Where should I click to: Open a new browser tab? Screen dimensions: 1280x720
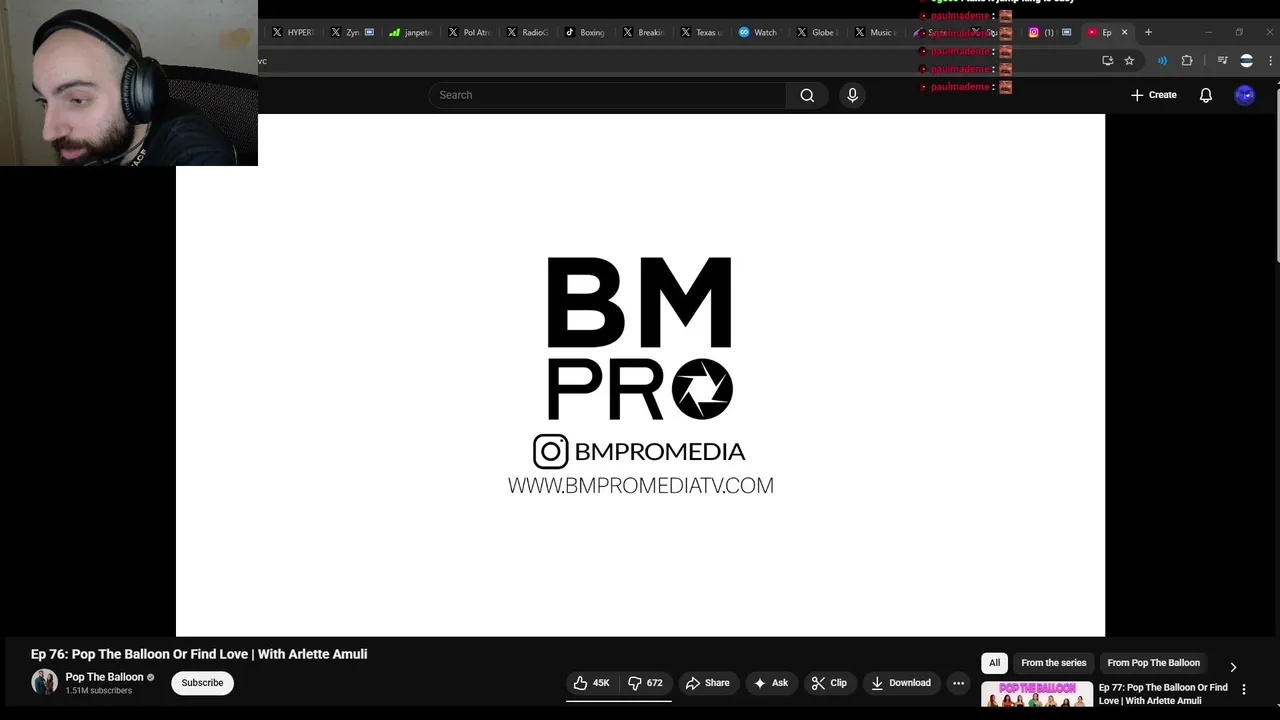pos(1148,32)
